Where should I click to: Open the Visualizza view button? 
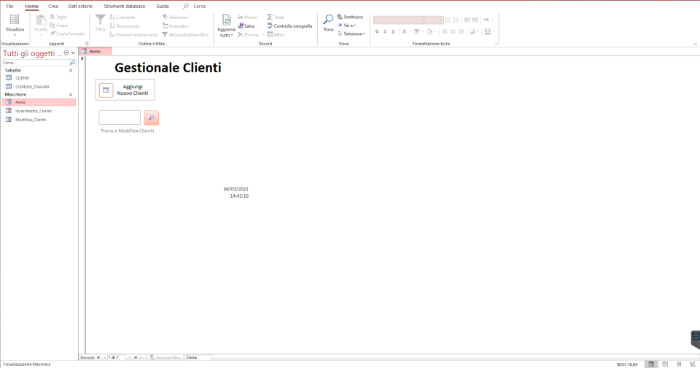[15, 24]
